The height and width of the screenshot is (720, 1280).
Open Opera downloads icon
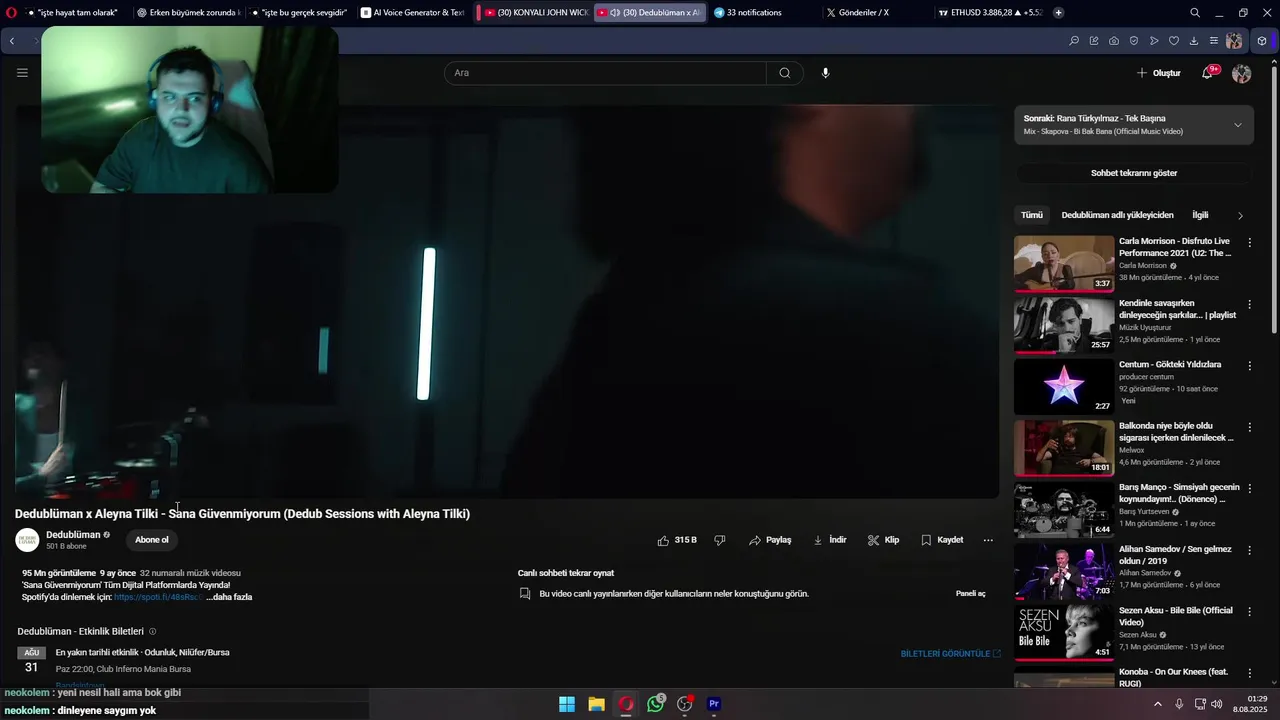pos(1194,41)
